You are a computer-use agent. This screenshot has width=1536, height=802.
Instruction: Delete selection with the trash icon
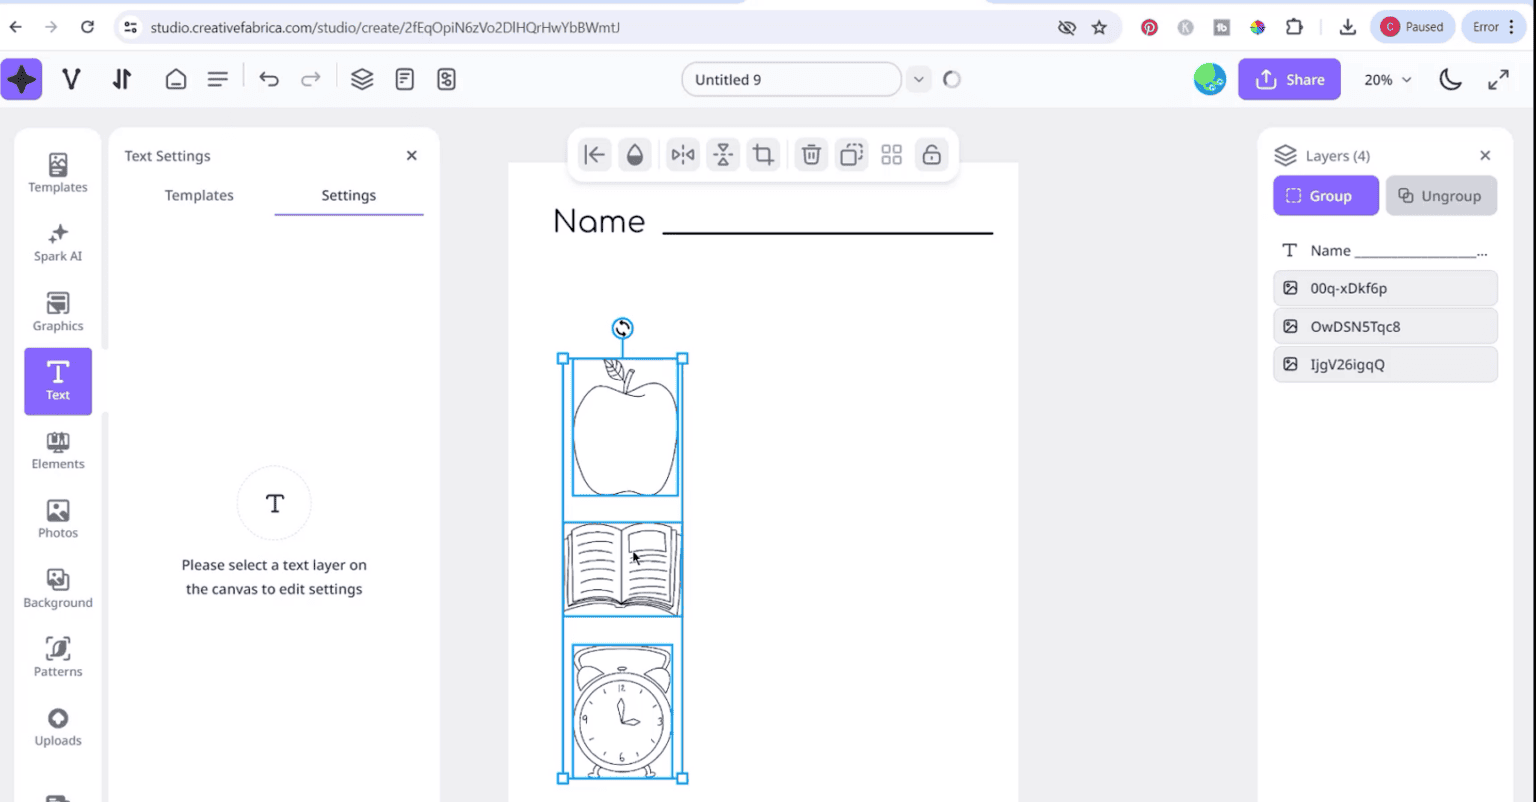(x=812, y=154)
